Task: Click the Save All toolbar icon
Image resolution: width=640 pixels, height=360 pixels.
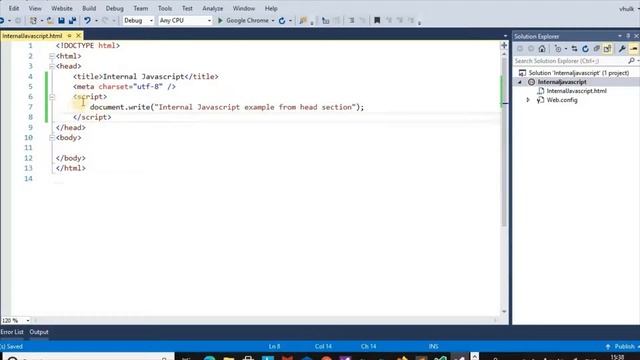Action: (x=73, y=20)
